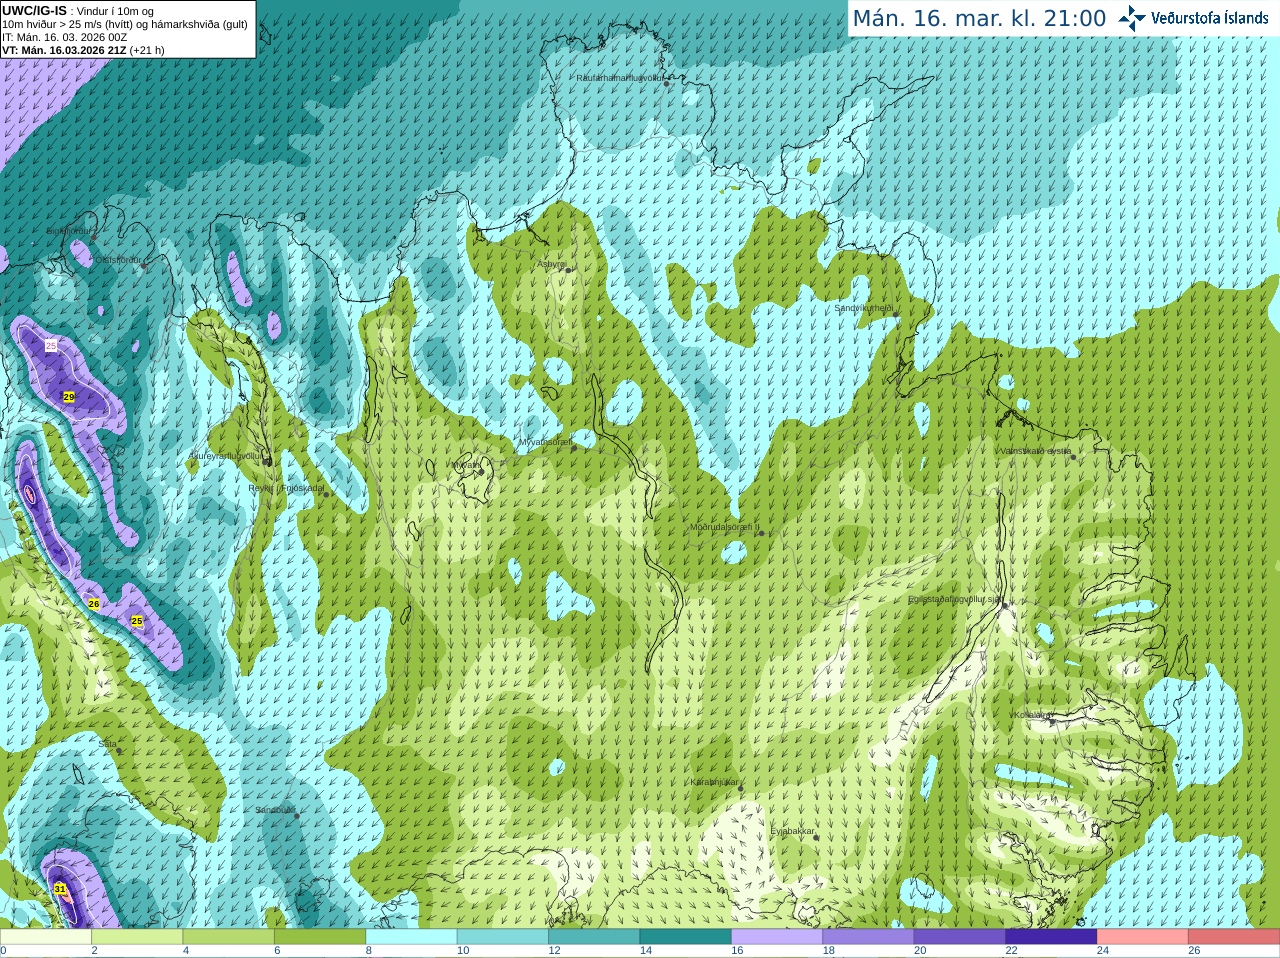Click the legend scale number 16

(737, 951)
